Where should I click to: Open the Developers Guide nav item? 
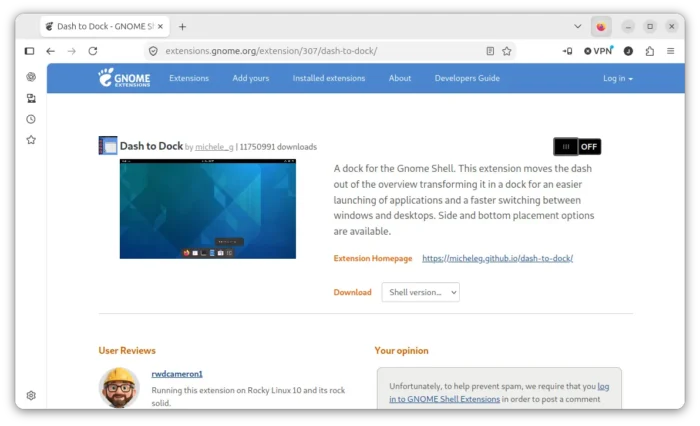467,78
